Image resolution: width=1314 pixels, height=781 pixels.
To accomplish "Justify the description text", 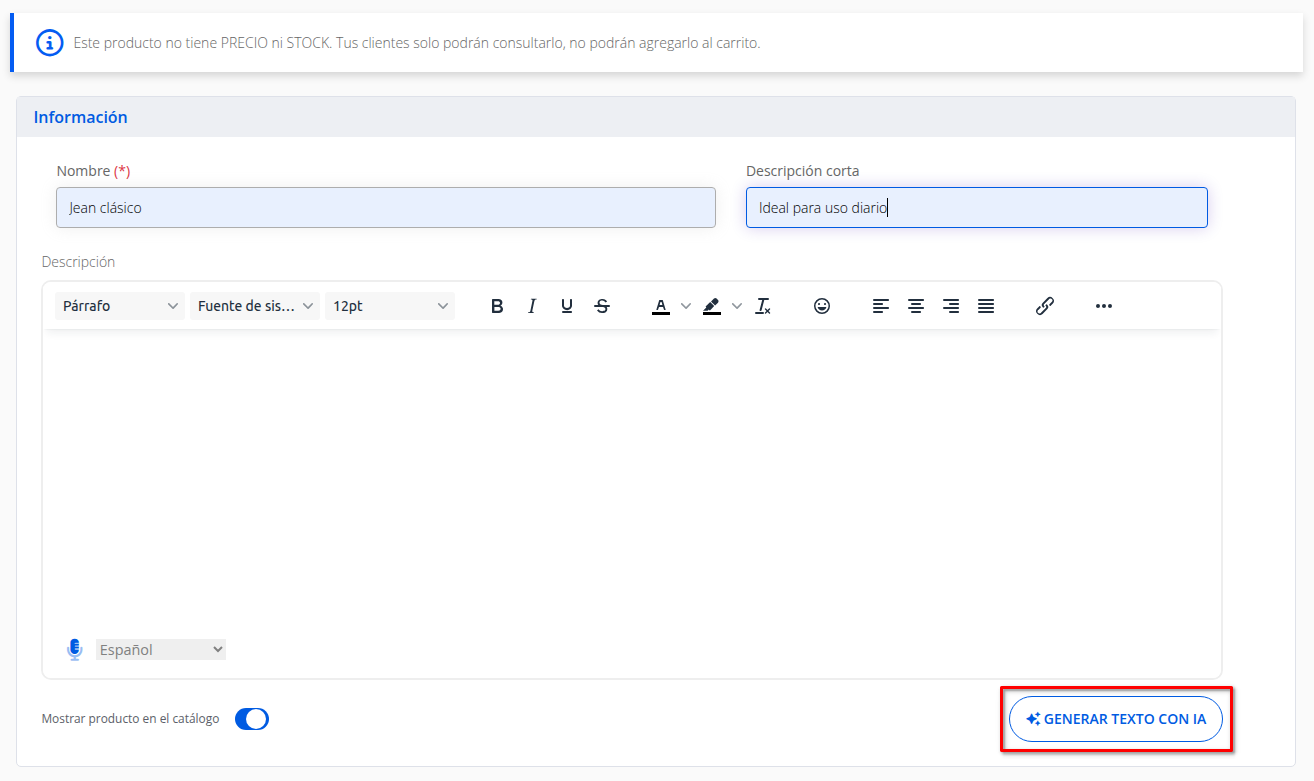I will click(x=986, y=306).
